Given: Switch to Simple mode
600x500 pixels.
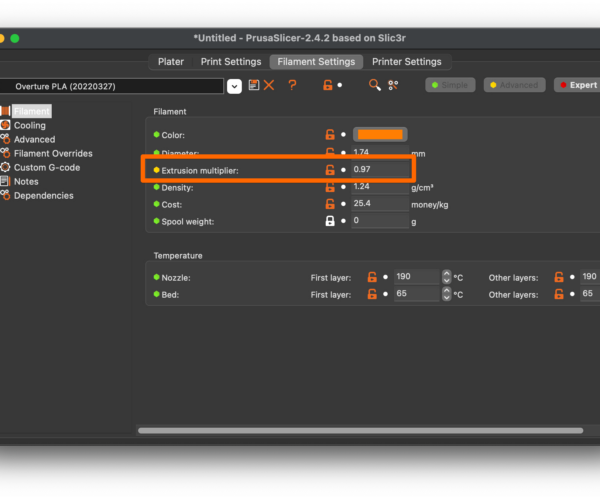Looking at the screenshot, I should pyautogui.click(x=450, y=85).
